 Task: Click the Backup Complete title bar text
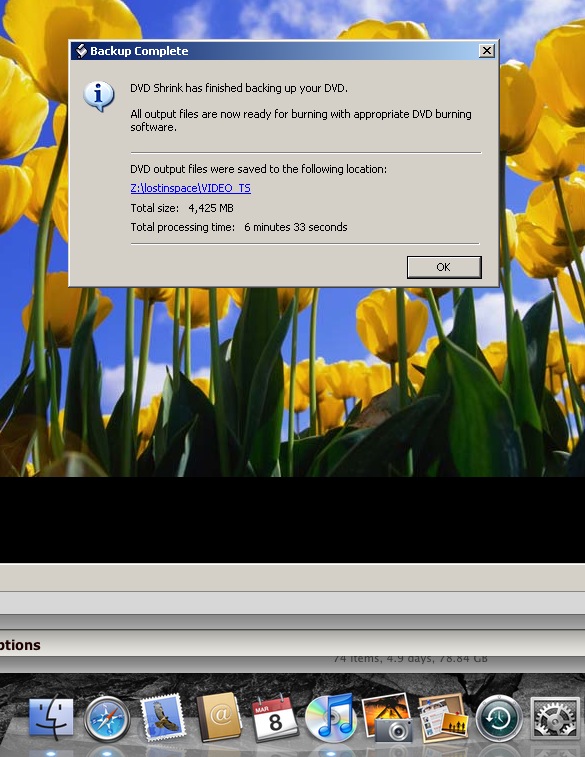[x=139, y=51]
